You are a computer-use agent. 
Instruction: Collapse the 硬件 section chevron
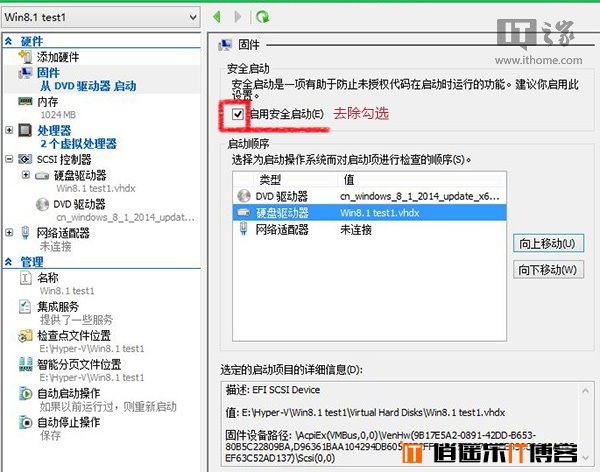8,41
